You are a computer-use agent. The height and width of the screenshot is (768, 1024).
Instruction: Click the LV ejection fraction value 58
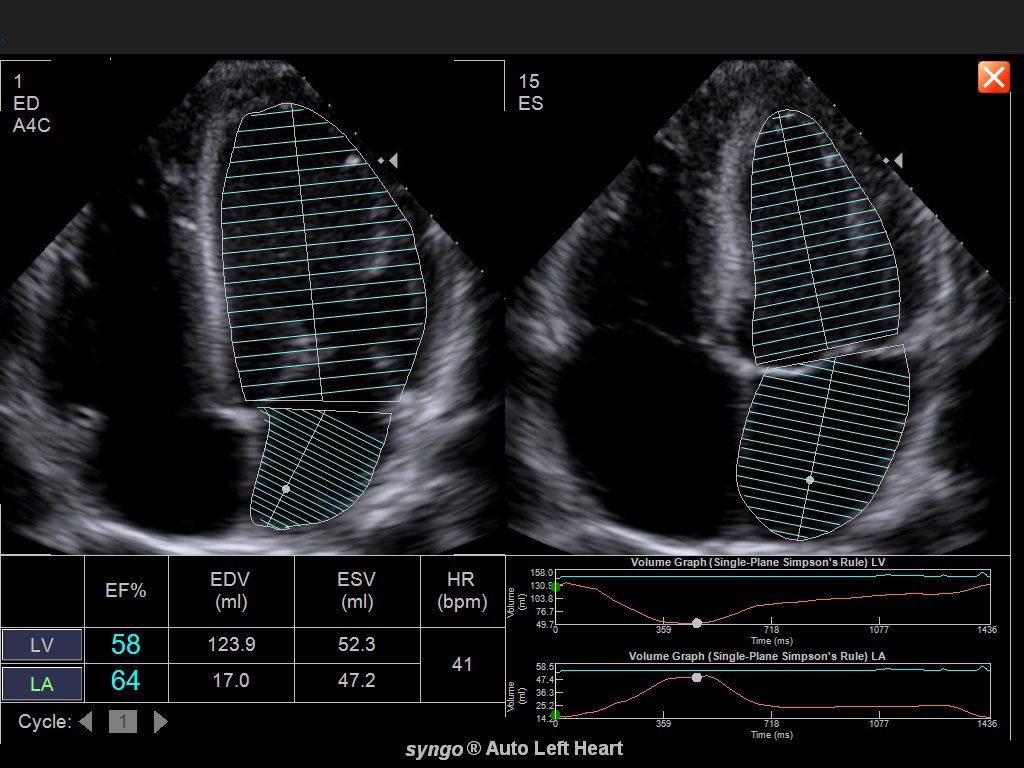coord(126,645)
